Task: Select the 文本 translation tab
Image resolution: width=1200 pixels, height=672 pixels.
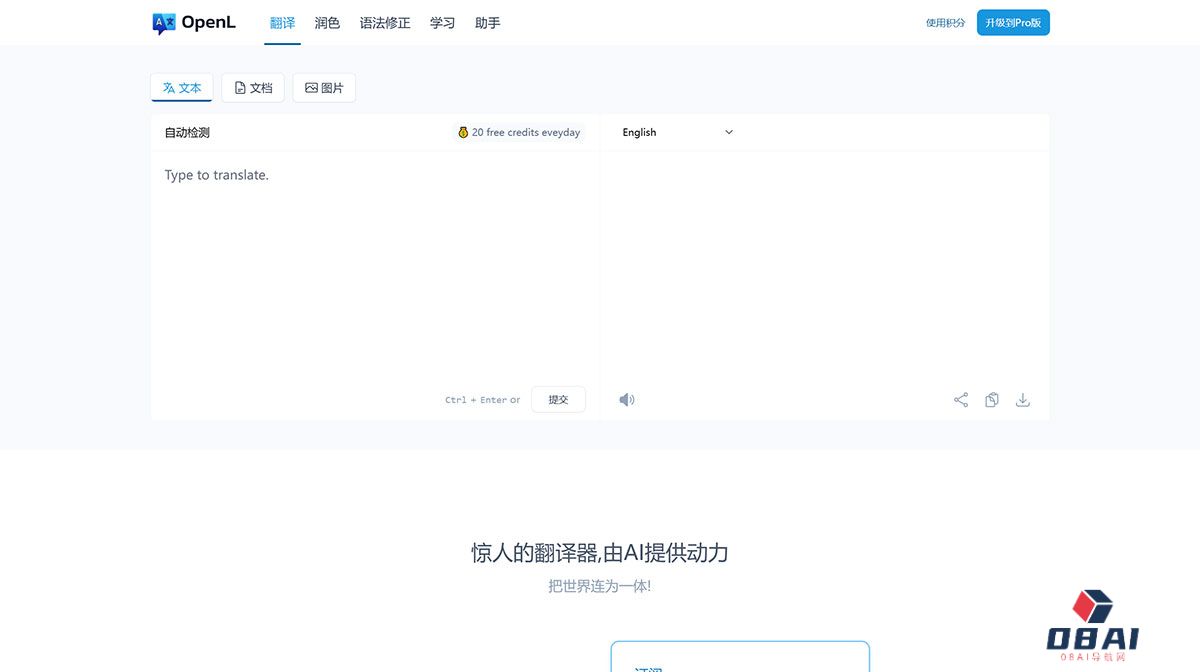Action: (182, 88)
